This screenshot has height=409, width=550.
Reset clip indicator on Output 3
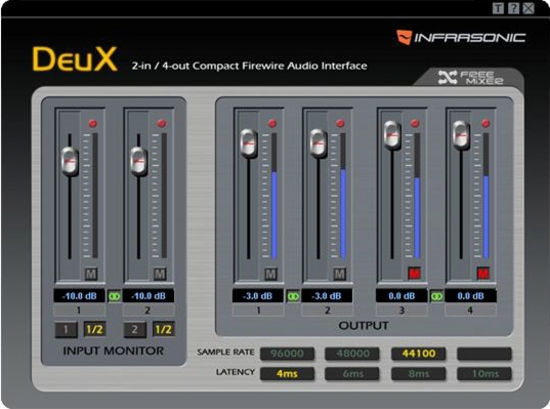[415, 123]
